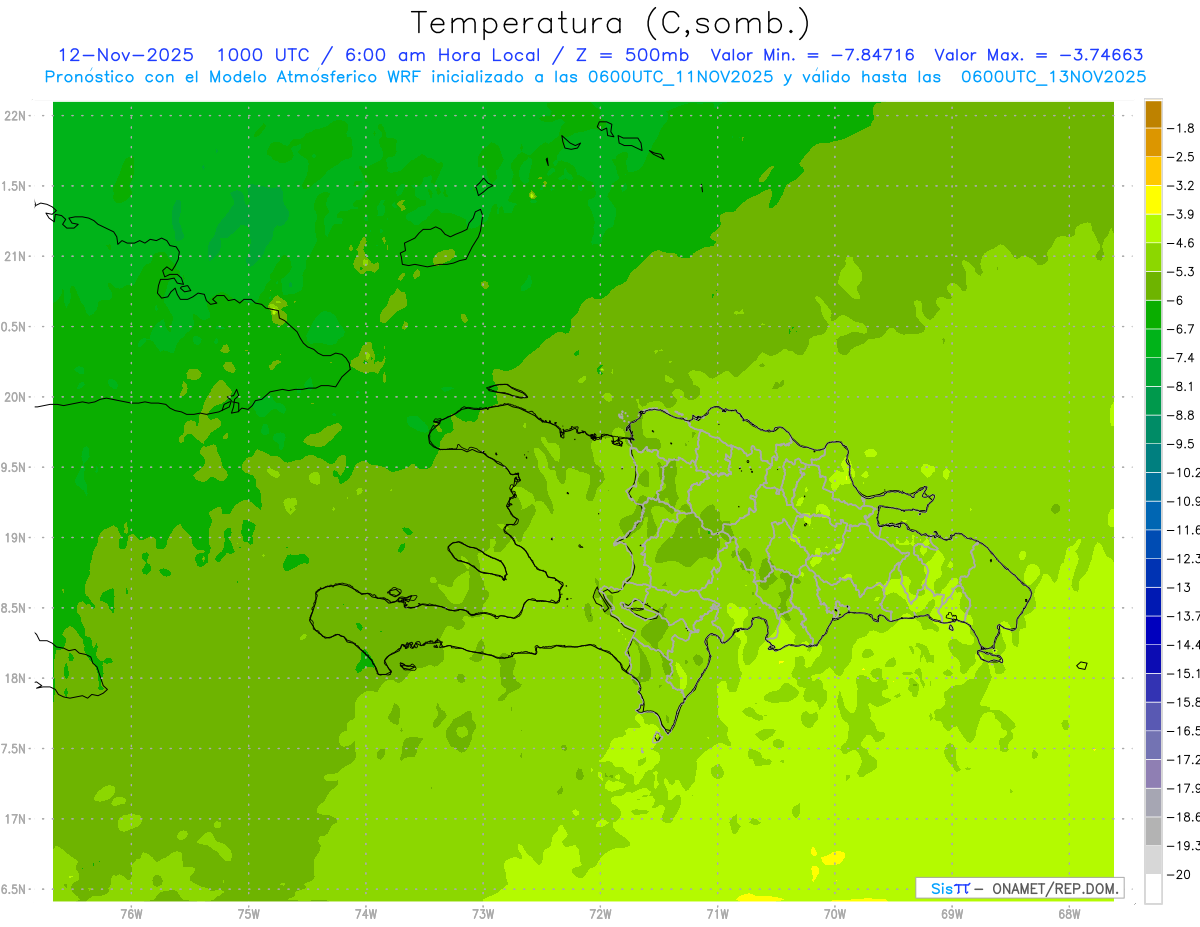This screenshot has width=1200, height=927.
Task: Click the colorbar label "-20"
Action: click(1179, 874)
